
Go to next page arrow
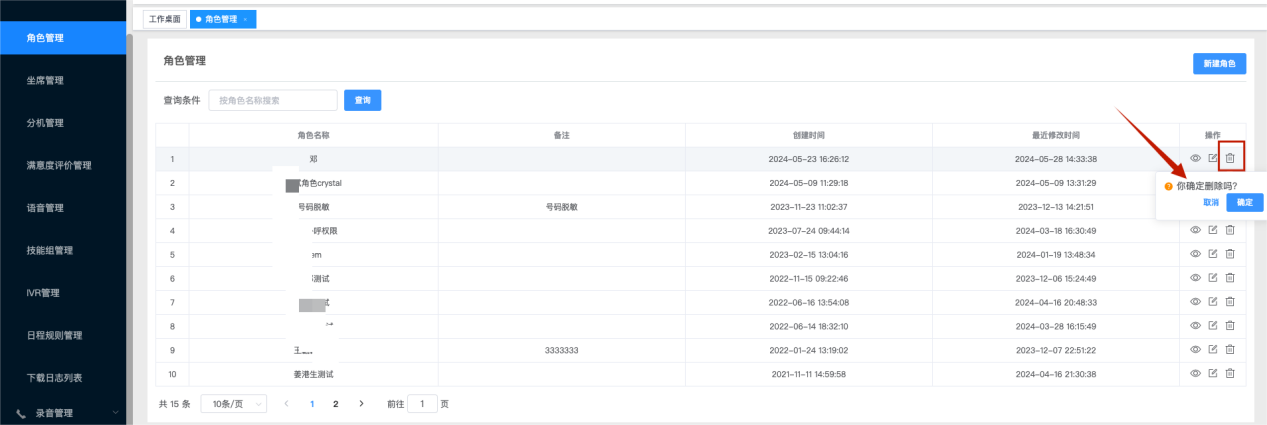(361, 404)
